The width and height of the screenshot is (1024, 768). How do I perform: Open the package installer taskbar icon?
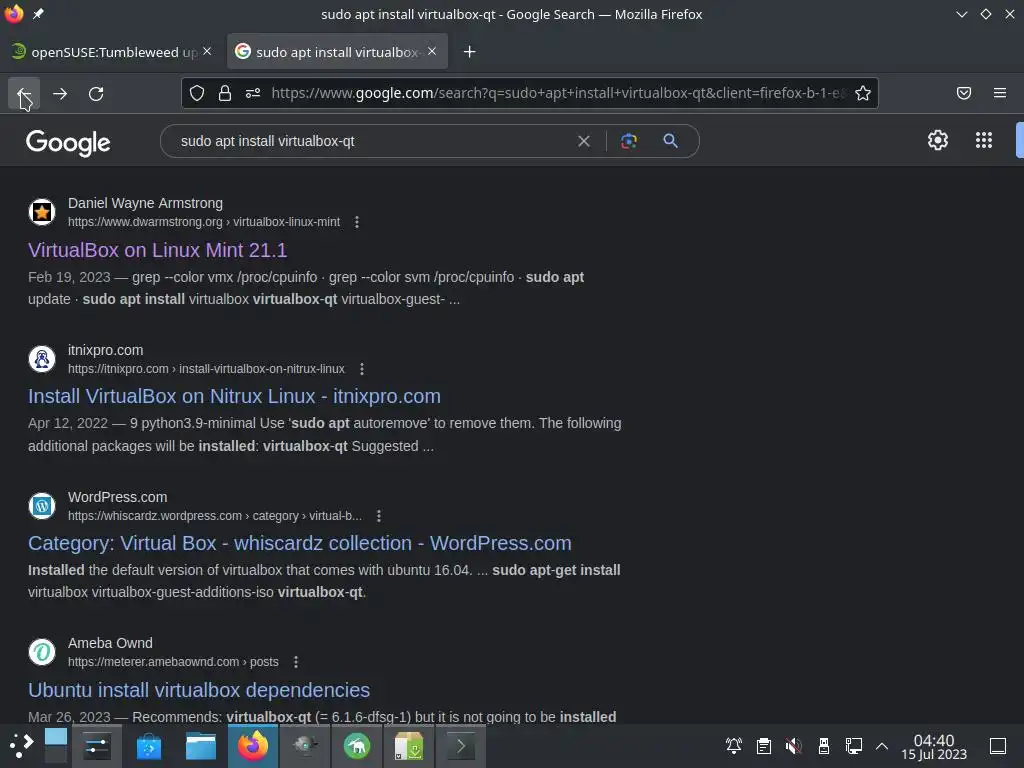click(x=409, y=746)
